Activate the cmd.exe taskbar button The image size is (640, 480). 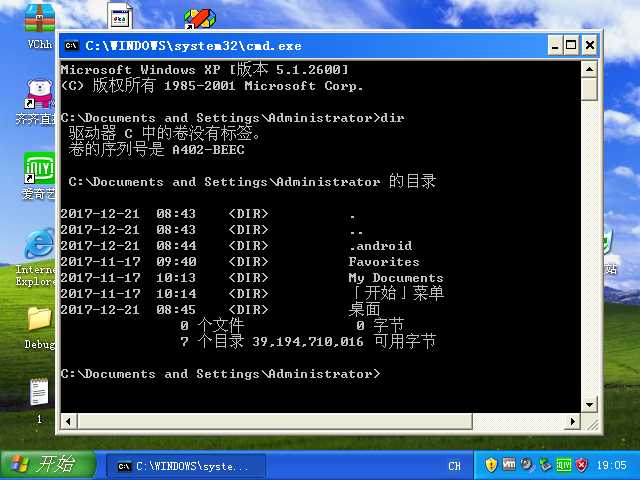pyautogui.click(x=186, y=466)
